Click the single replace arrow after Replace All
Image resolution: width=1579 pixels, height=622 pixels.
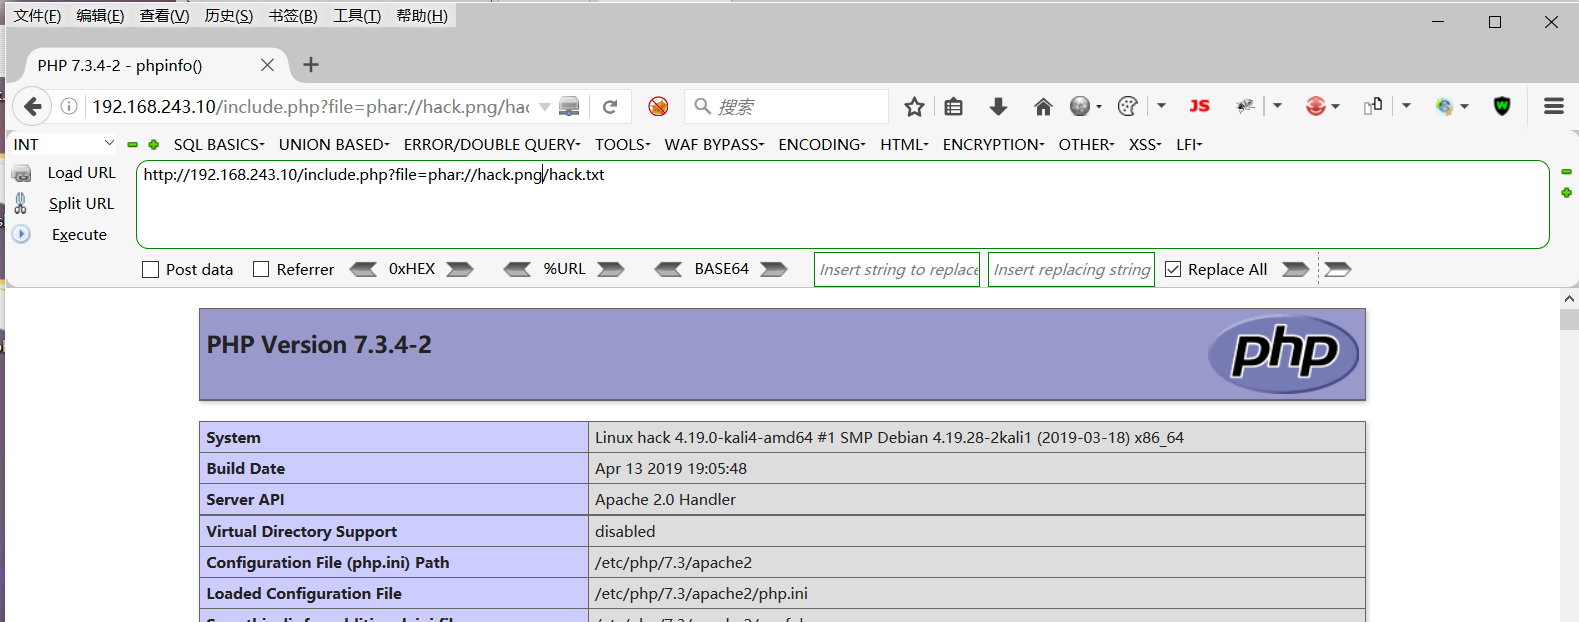point(1296,269)
